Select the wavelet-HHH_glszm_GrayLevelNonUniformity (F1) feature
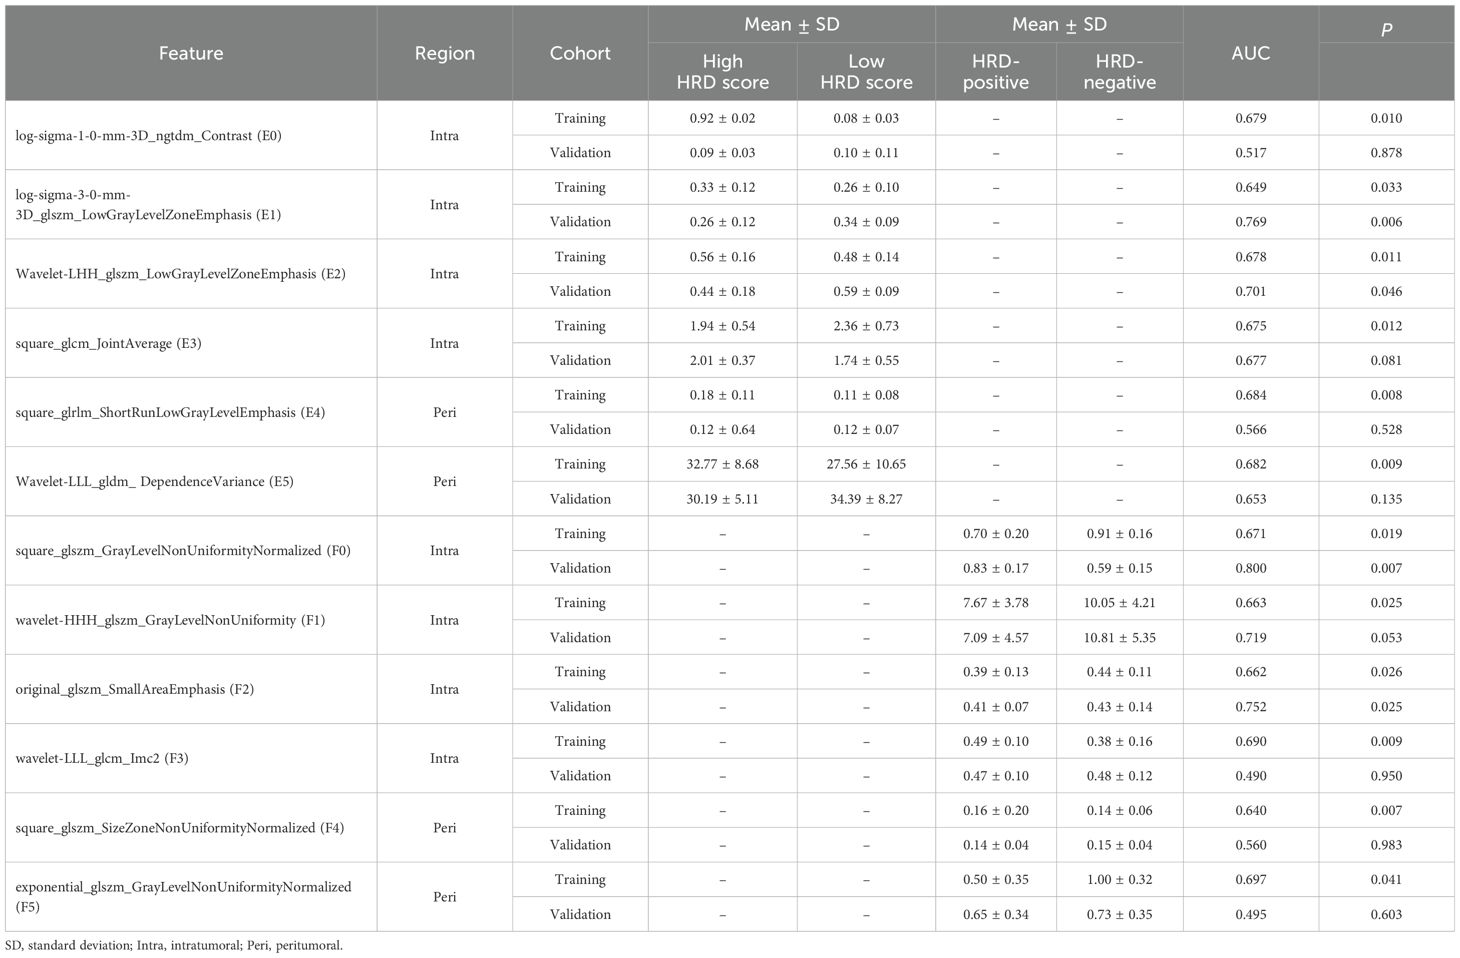This screenshot has height=958, width=1460. [170, 620]
